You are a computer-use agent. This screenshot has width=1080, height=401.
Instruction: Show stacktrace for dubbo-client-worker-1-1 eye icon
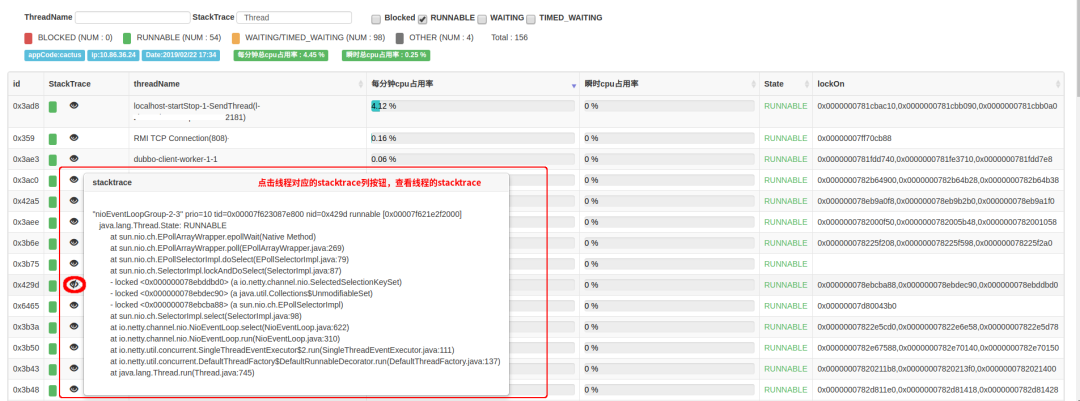(x=74, y=159)
